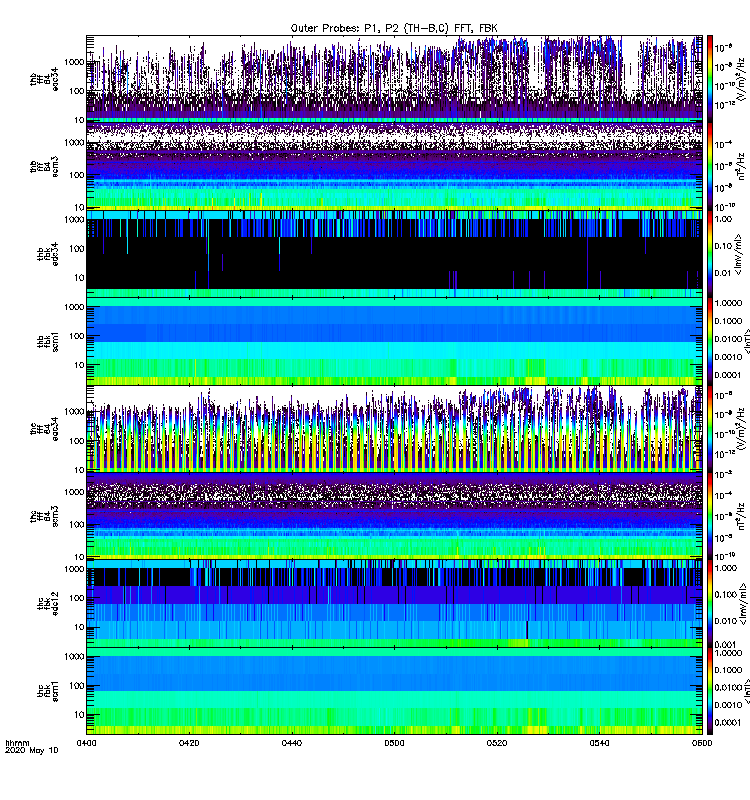Click the 0420 time axis label
The height and width of the screenshot is (800, 750).
[189, 743]
